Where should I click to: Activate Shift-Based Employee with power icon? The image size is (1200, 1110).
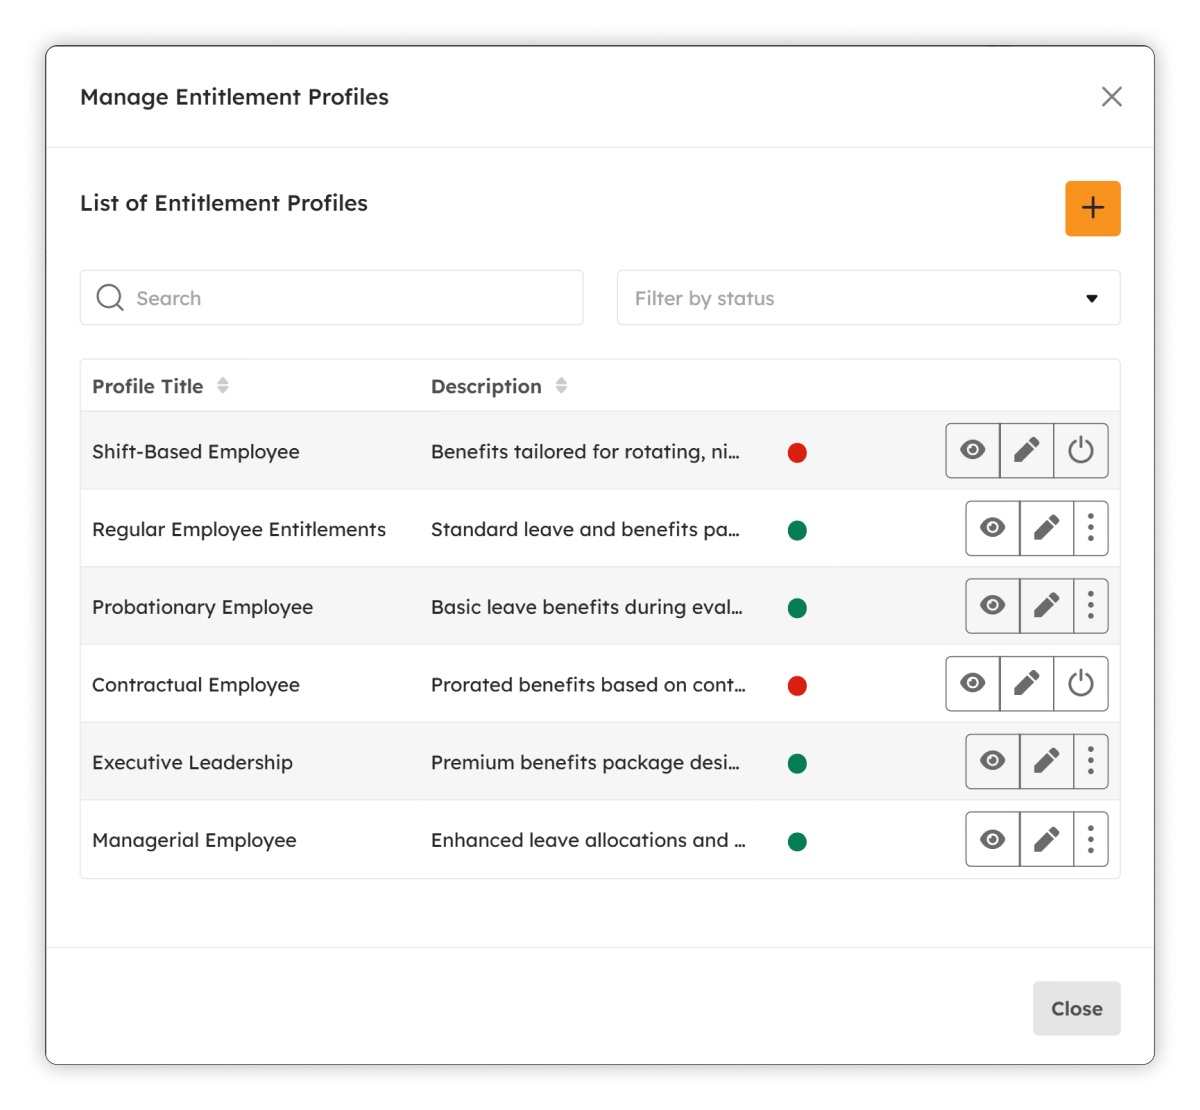pyautogui.click(x=1081, y=451)
